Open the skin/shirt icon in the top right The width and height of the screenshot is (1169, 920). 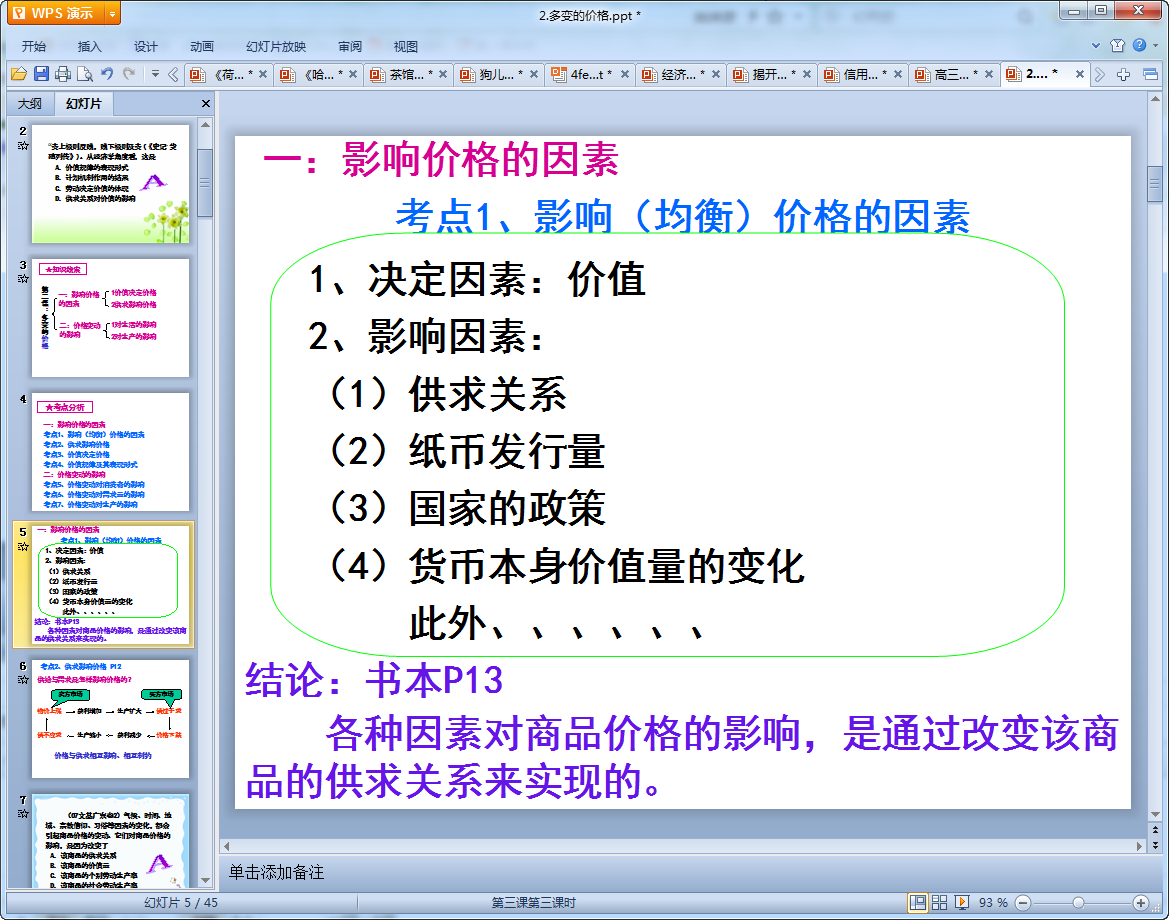(x=1117, y=45)
